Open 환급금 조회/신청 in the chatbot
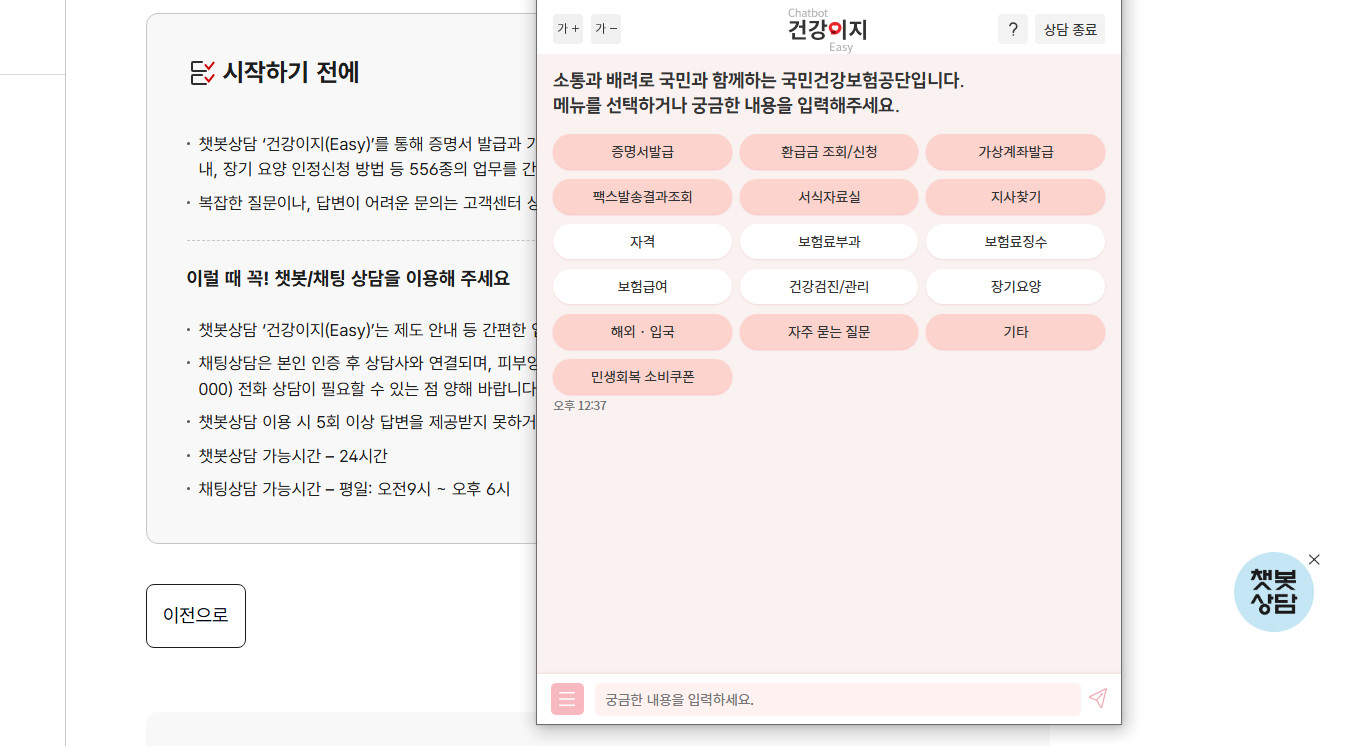1350x746 pixels. tap(828, 152)
